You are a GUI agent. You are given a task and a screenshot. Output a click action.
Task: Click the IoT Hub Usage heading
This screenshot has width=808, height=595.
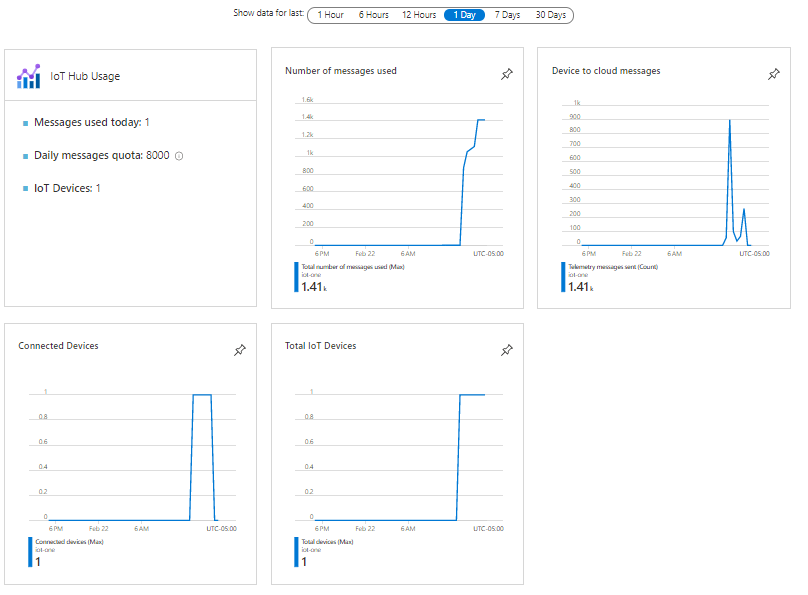coord(85,76)
